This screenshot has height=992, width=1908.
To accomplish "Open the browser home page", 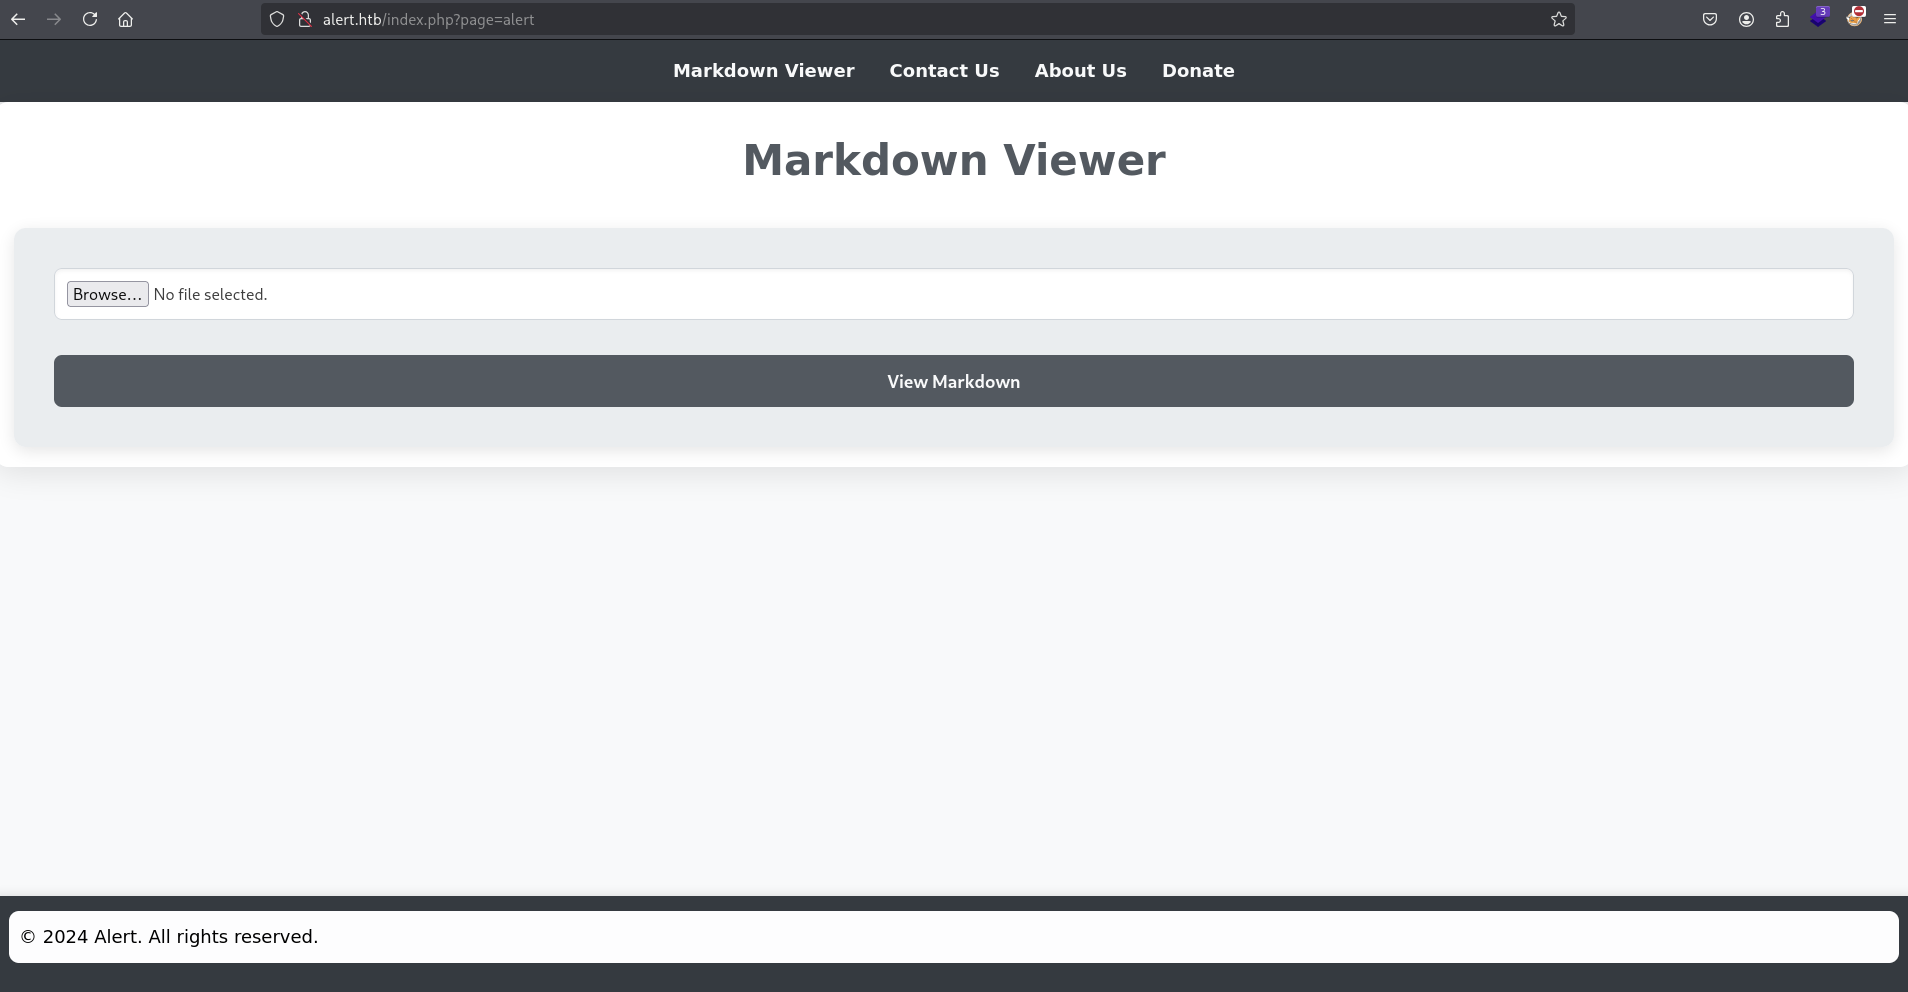I will coord(126,19).
